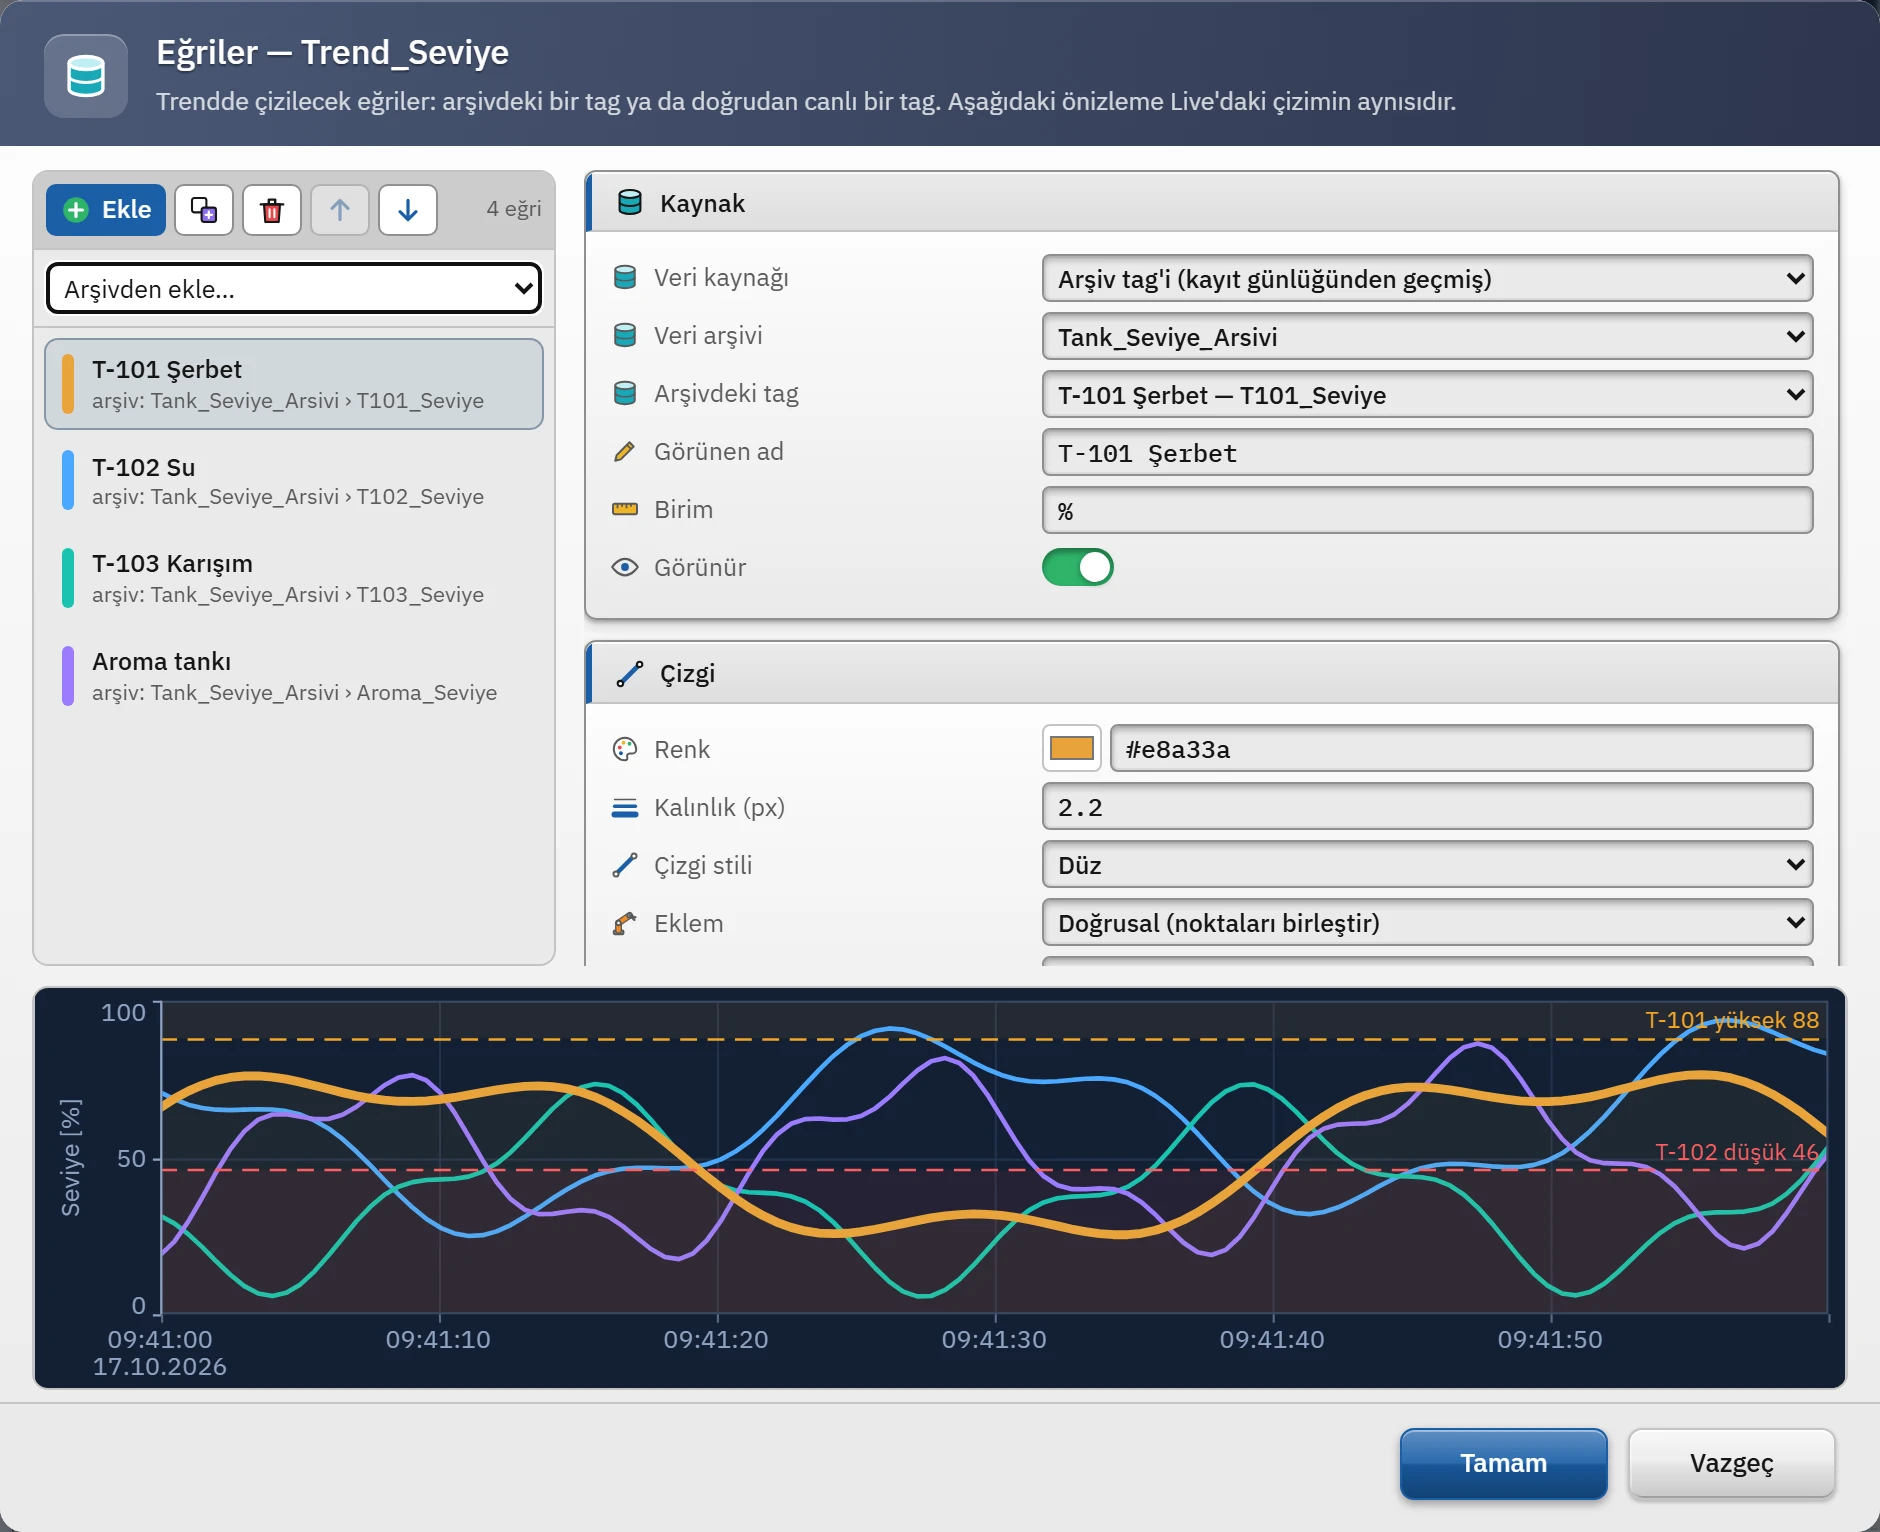Image resolution: width=1880 pixels, height=1532 pixels.
Task: Click the Çizgi section line icon
Action: tap(630, 673)
